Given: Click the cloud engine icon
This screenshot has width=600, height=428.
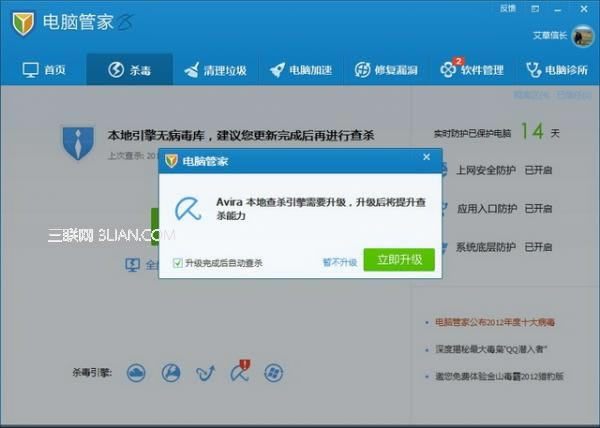Looking at the screenshot, I should (x=137, y=373).
